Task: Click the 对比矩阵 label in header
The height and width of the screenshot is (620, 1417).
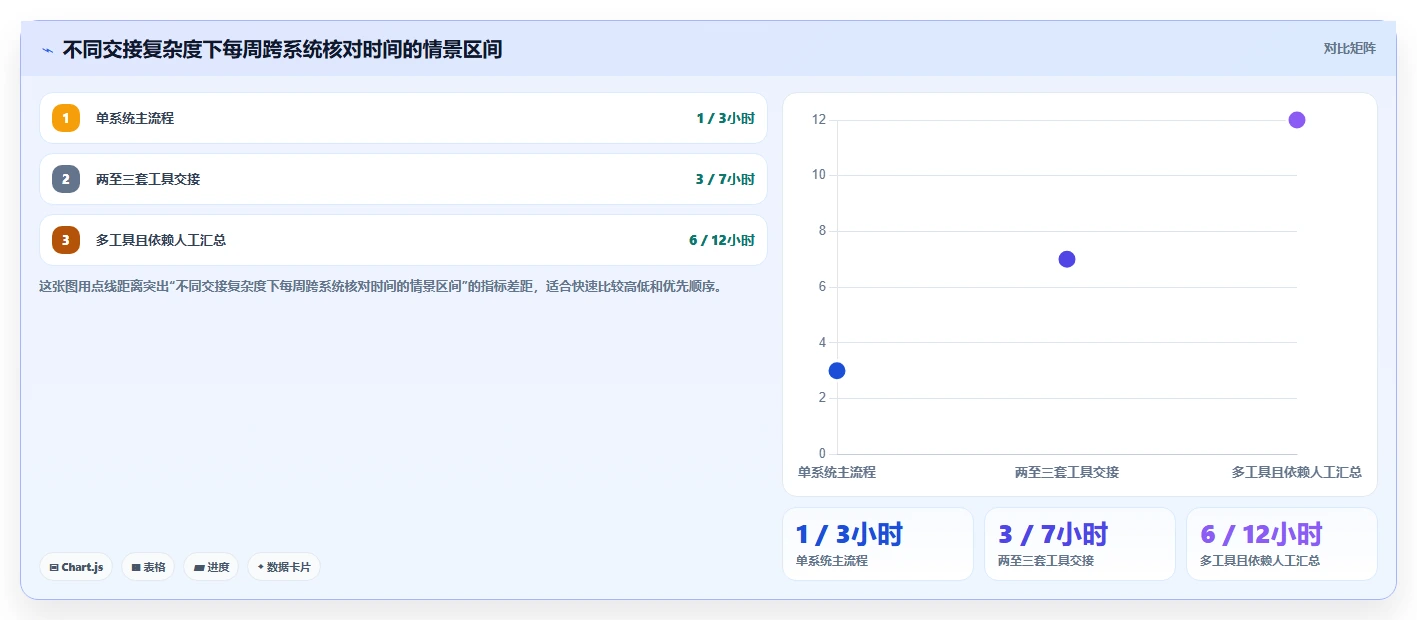Action: 1350,48
